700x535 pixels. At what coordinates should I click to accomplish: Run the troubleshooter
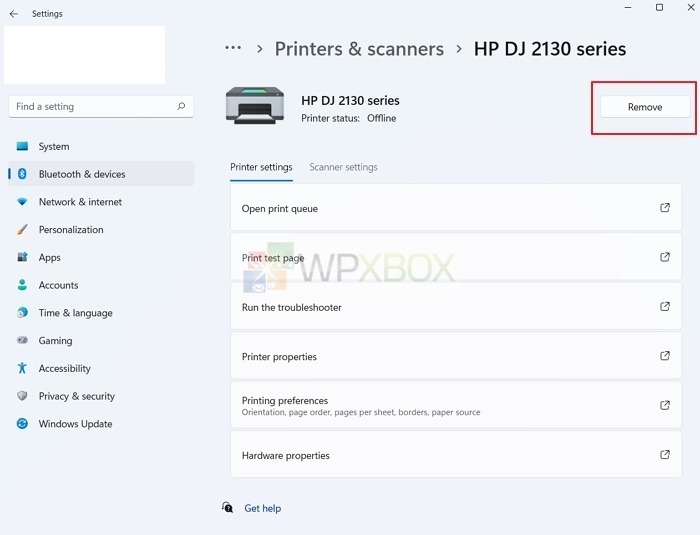[x=456, y=307]
